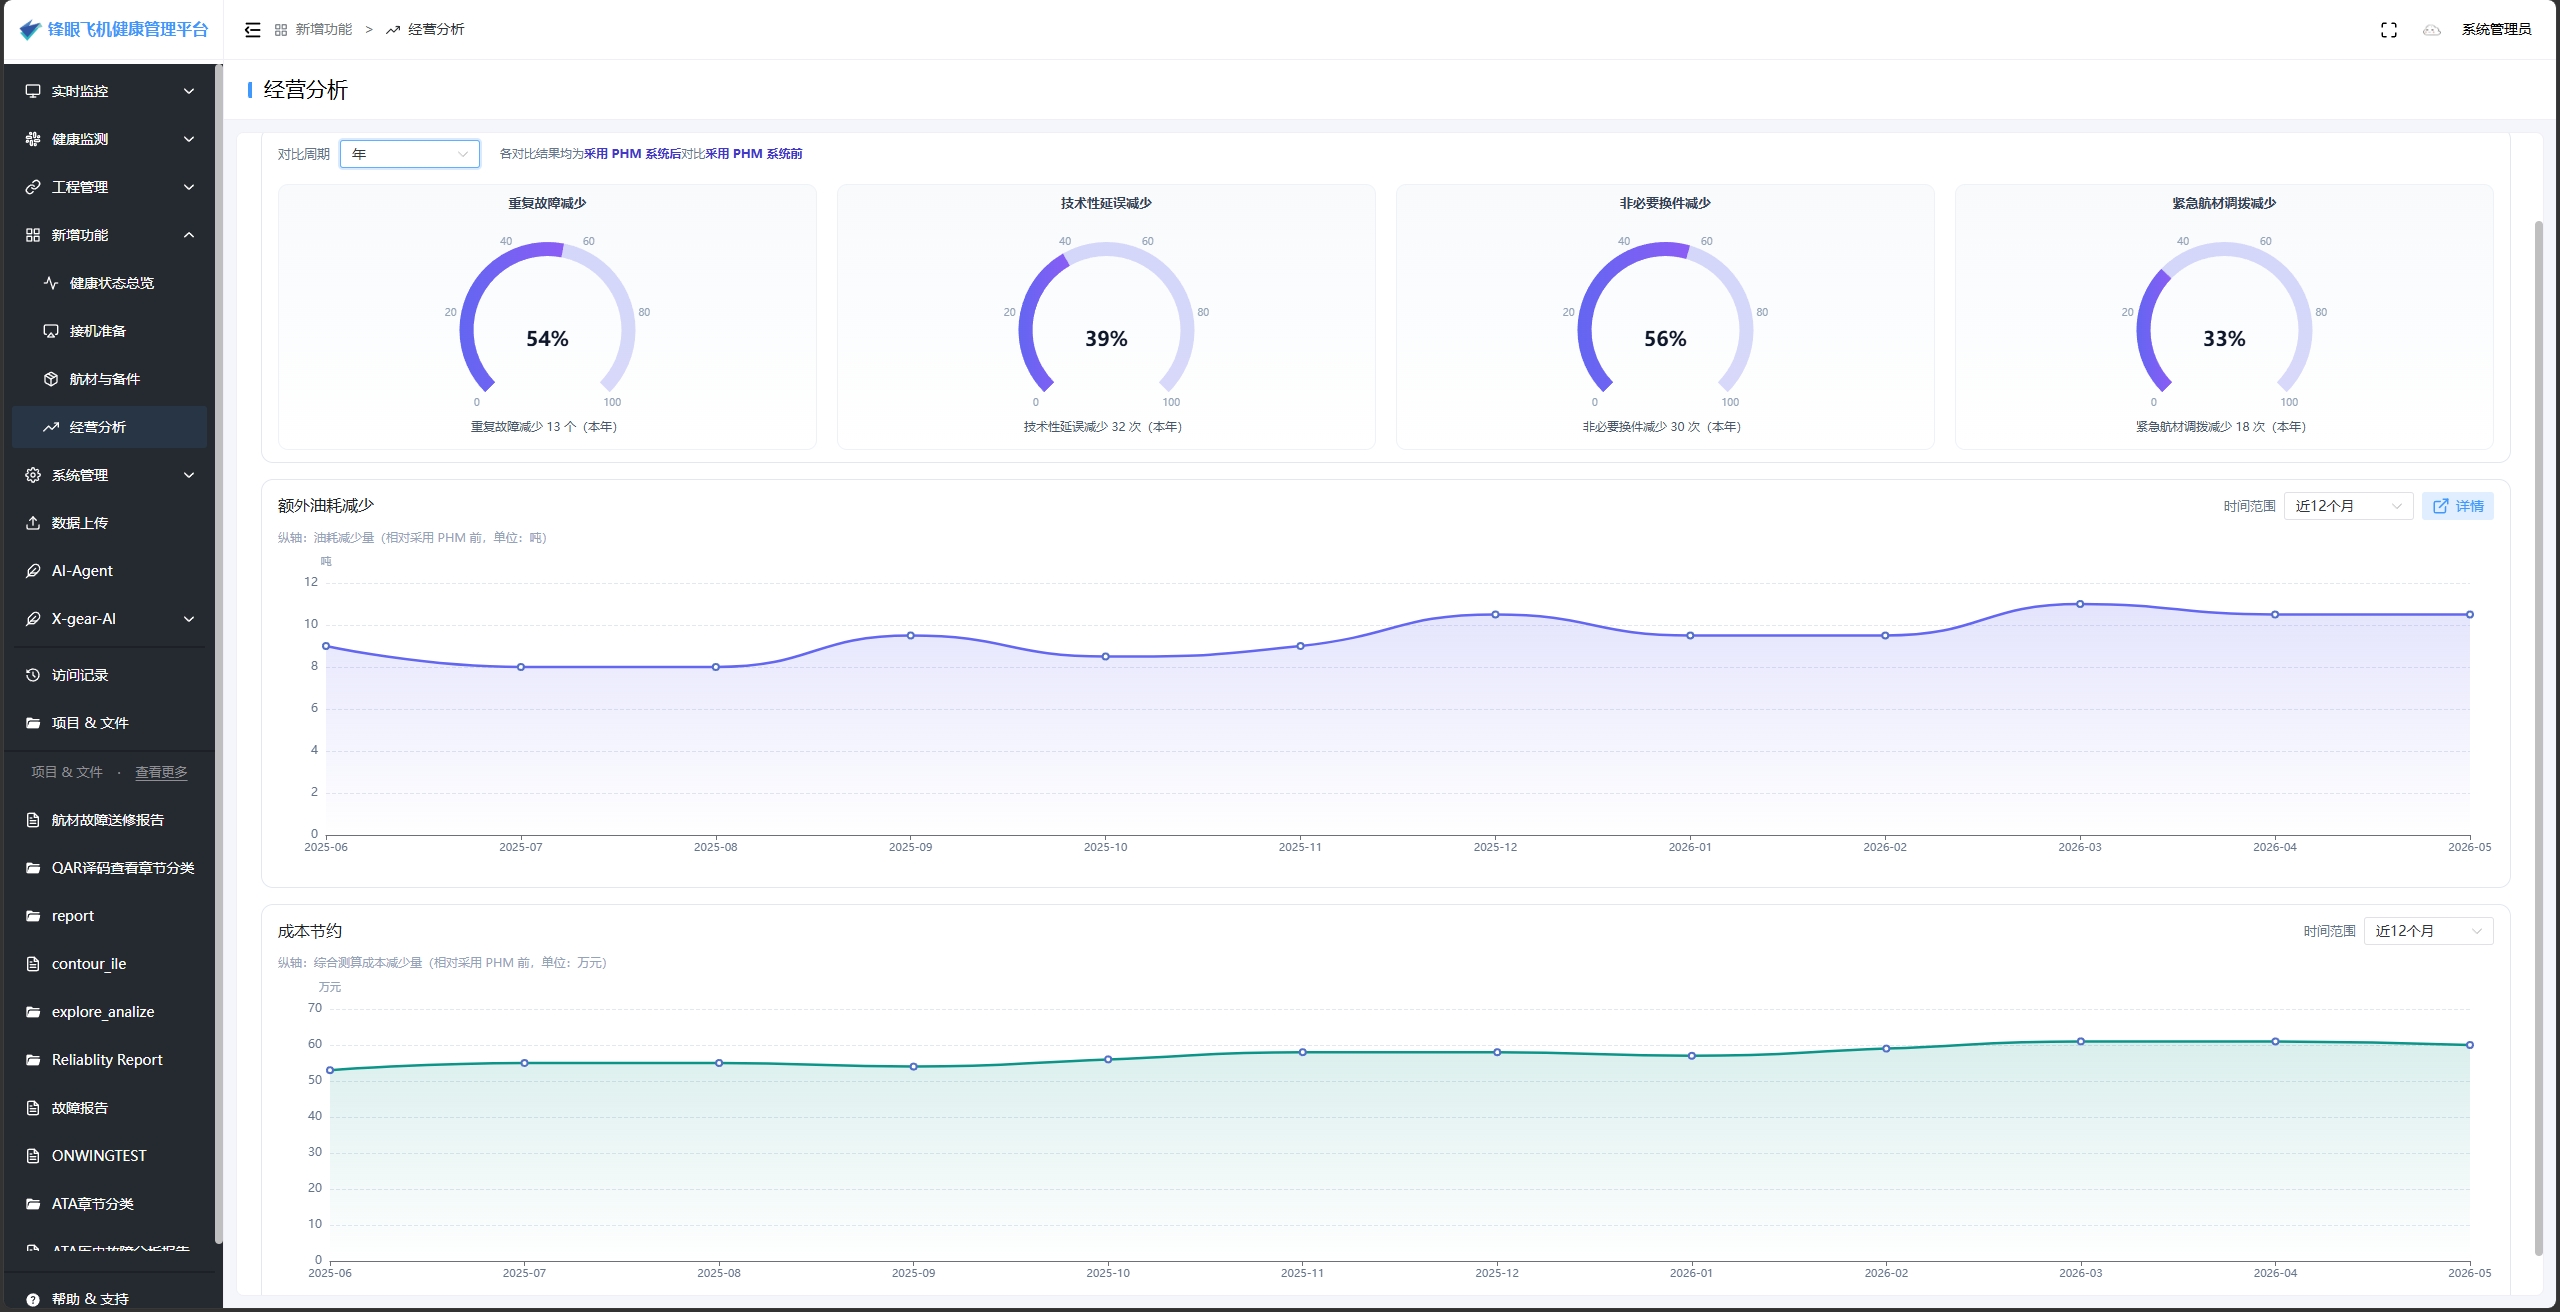Collapse the sidebar with hamburger icon

pos(253,30)
